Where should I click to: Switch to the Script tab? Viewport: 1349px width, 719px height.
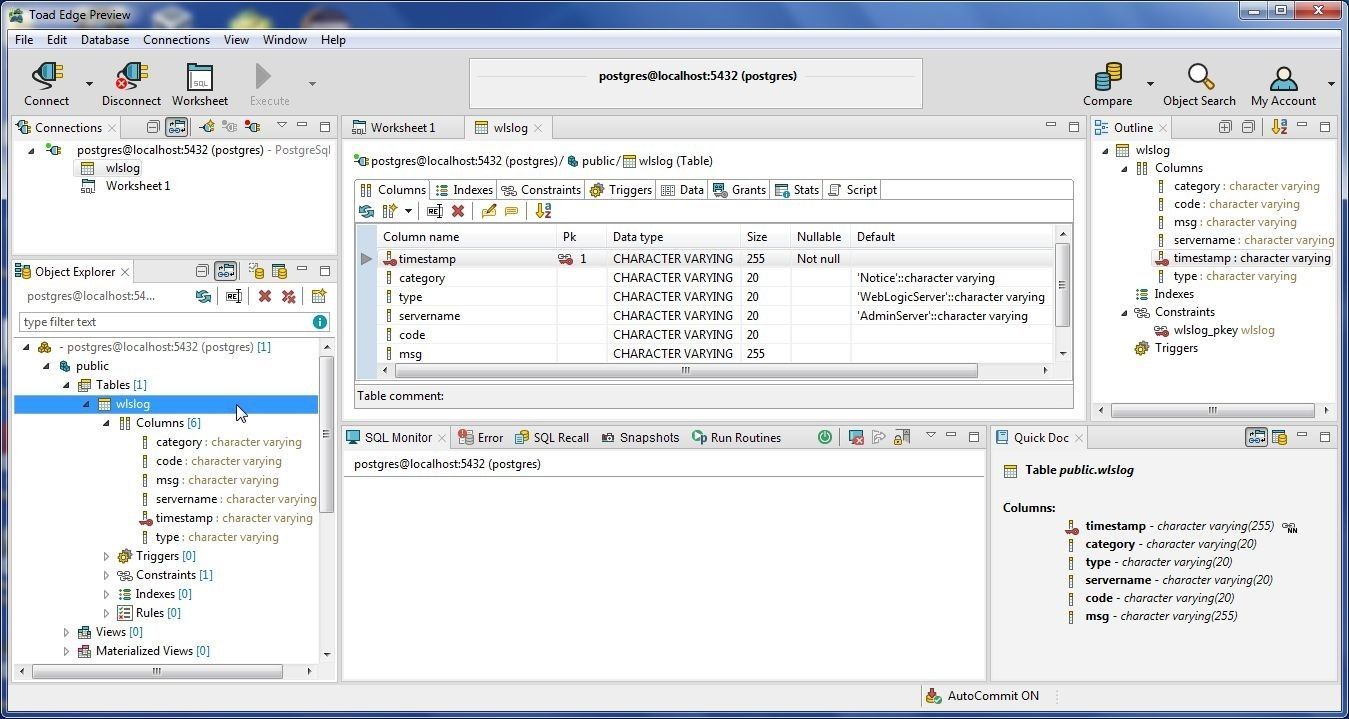click(852, 190)
